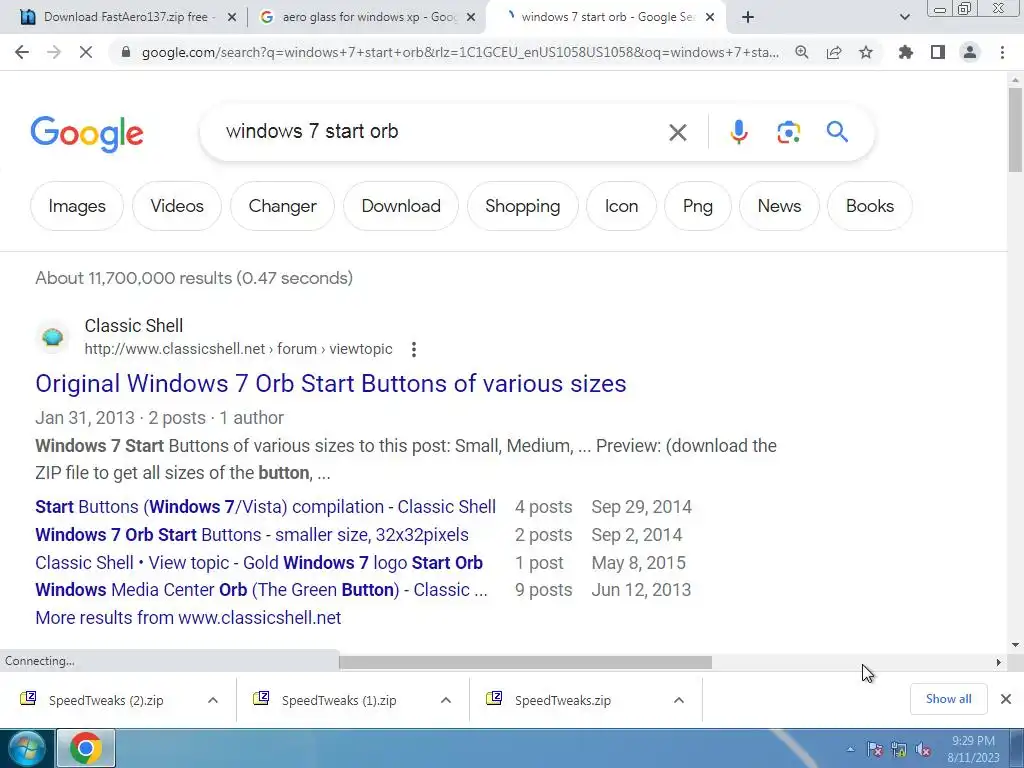Viewport: 1024px width, 768px height.
Task: Click Show all downloads button
Action: (948, 699)
